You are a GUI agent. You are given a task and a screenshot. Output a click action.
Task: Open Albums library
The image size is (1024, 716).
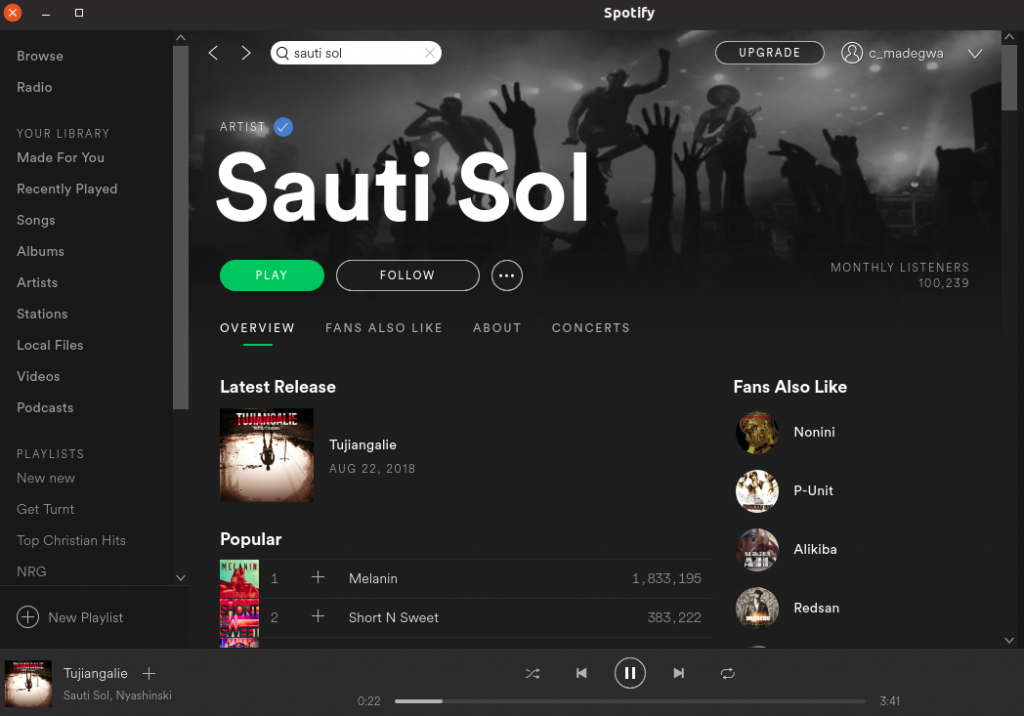40,252
